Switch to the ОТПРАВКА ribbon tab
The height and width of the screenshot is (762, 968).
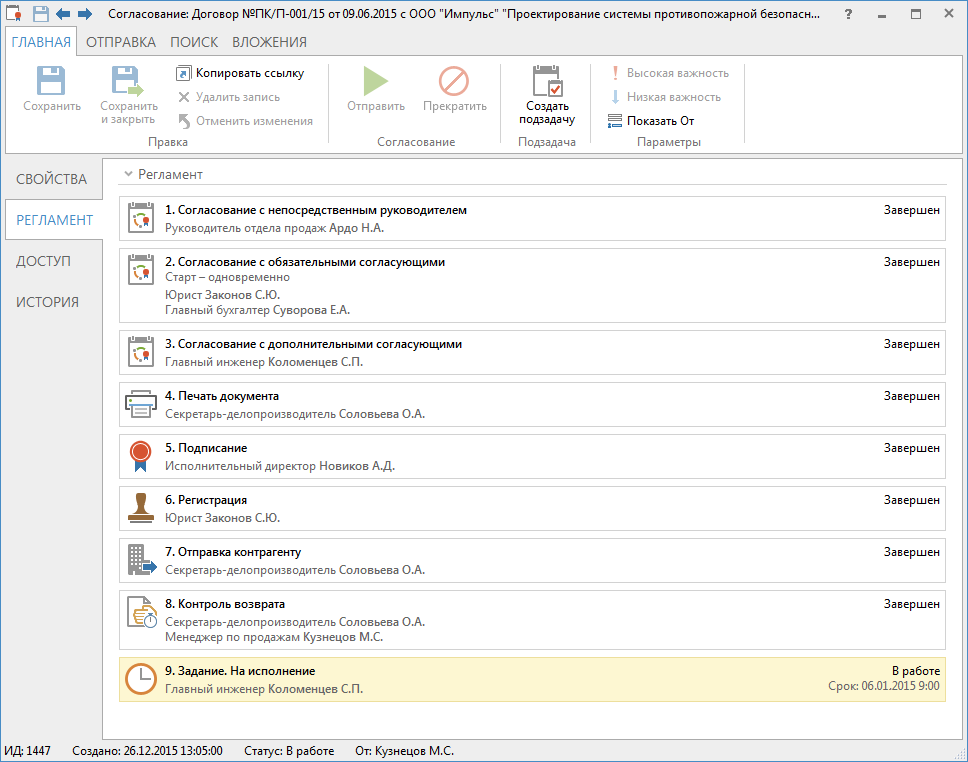point(120,42)
